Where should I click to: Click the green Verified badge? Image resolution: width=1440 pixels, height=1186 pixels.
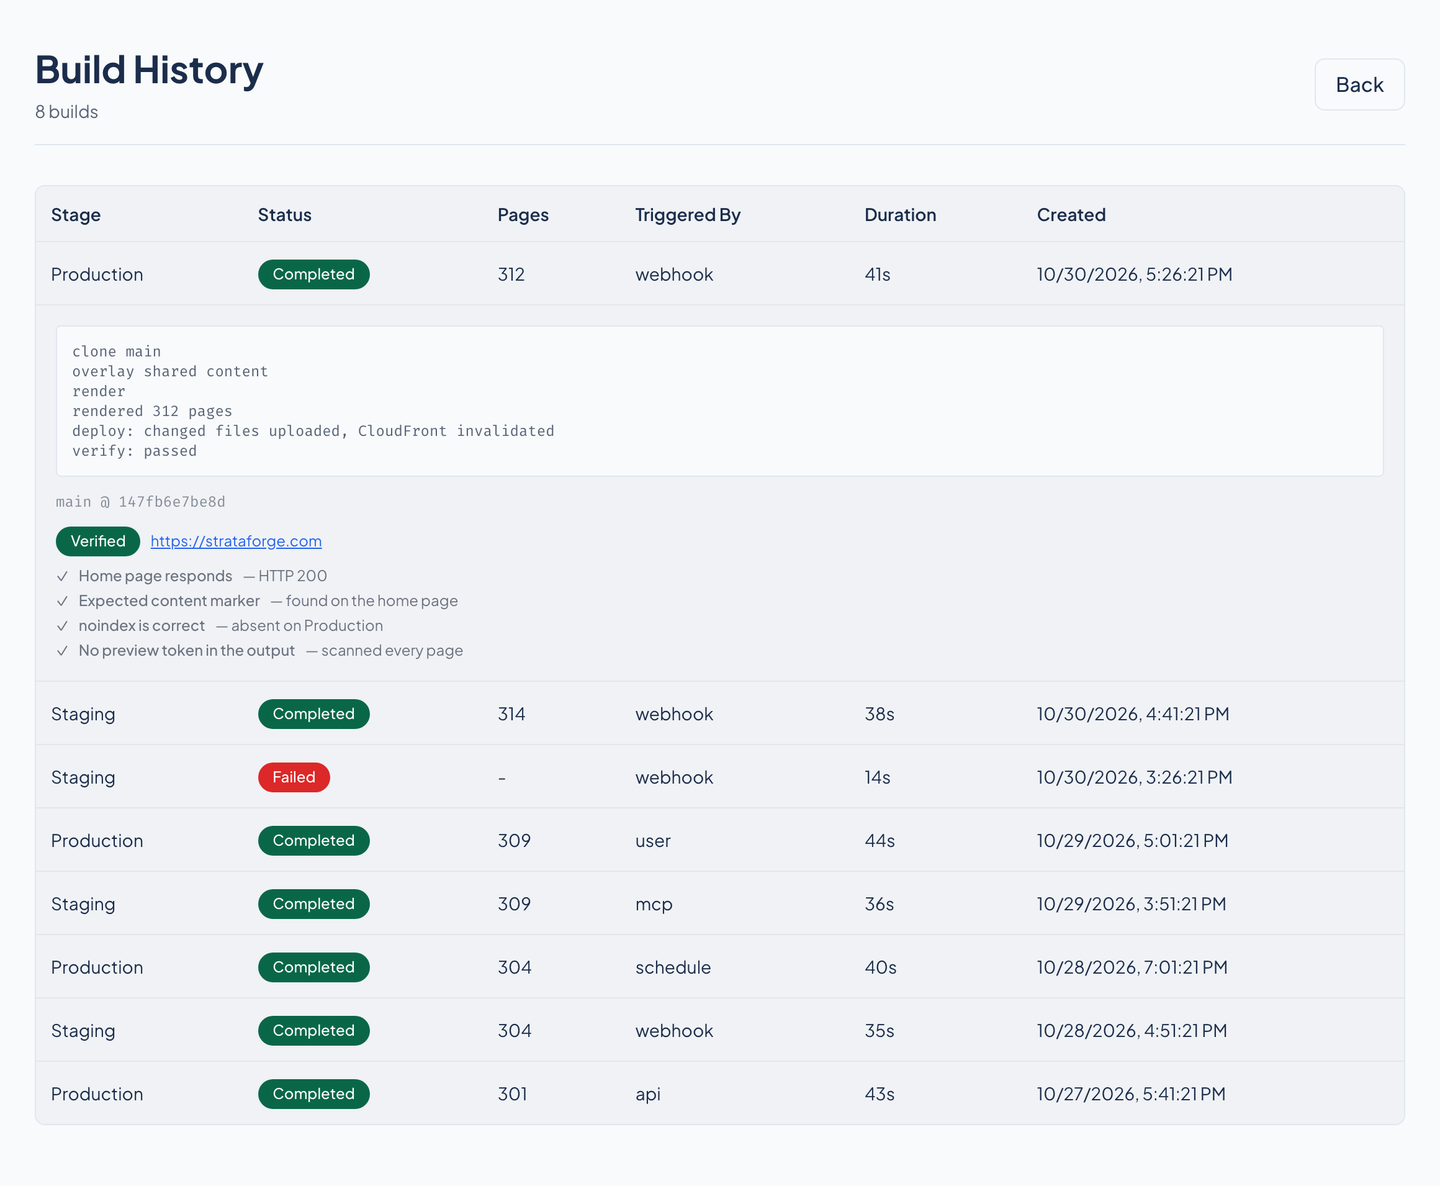point(98,541)
